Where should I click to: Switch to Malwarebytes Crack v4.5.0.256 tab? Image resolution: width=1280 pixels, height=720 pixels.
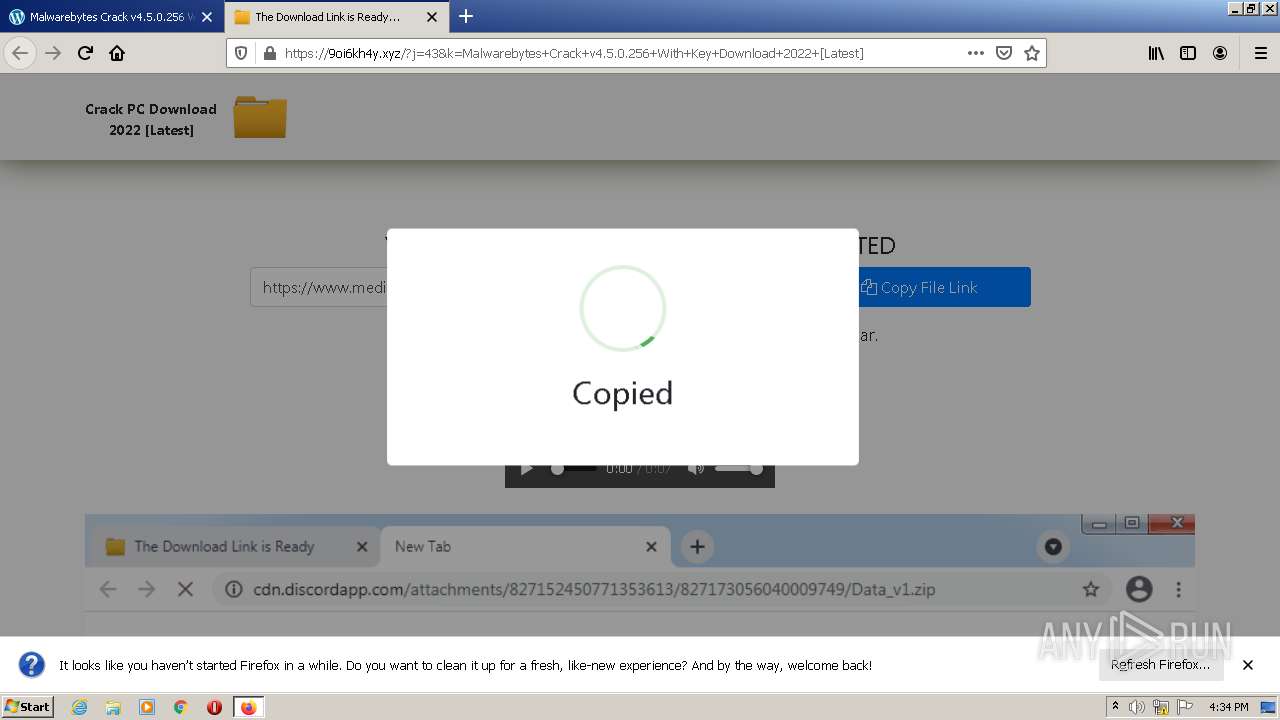click(x=110, y=17)
